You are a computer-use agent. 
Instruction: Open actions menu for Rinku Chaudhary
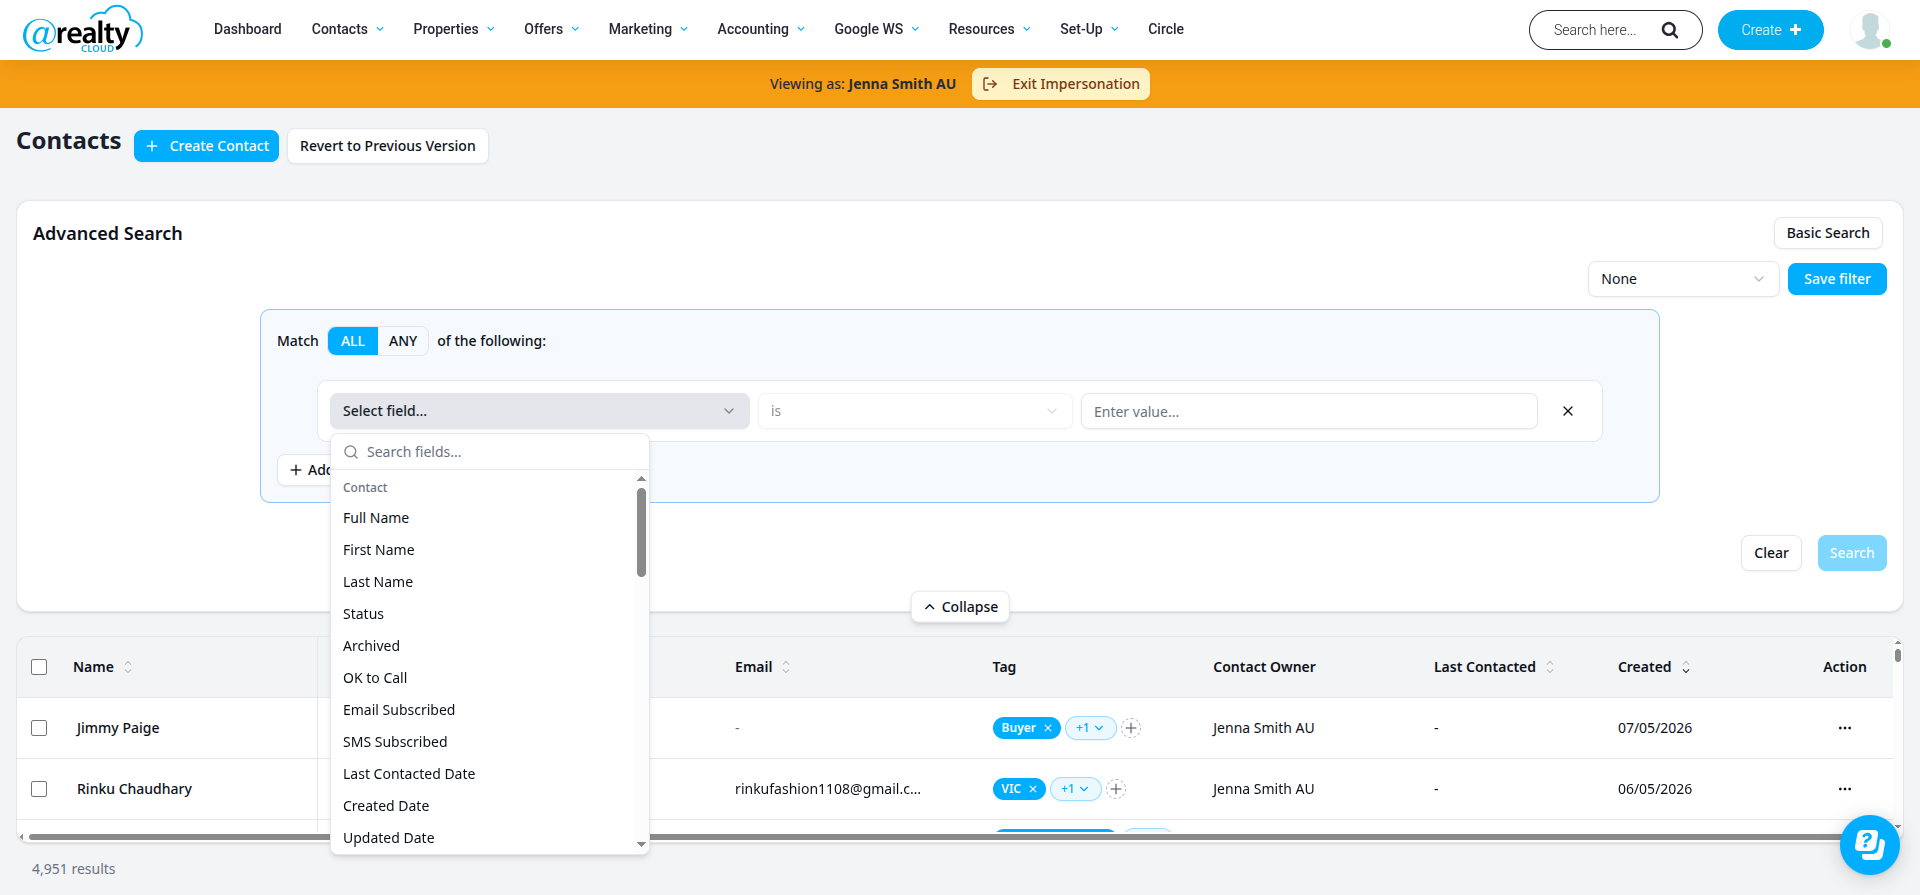(1844, 789)
